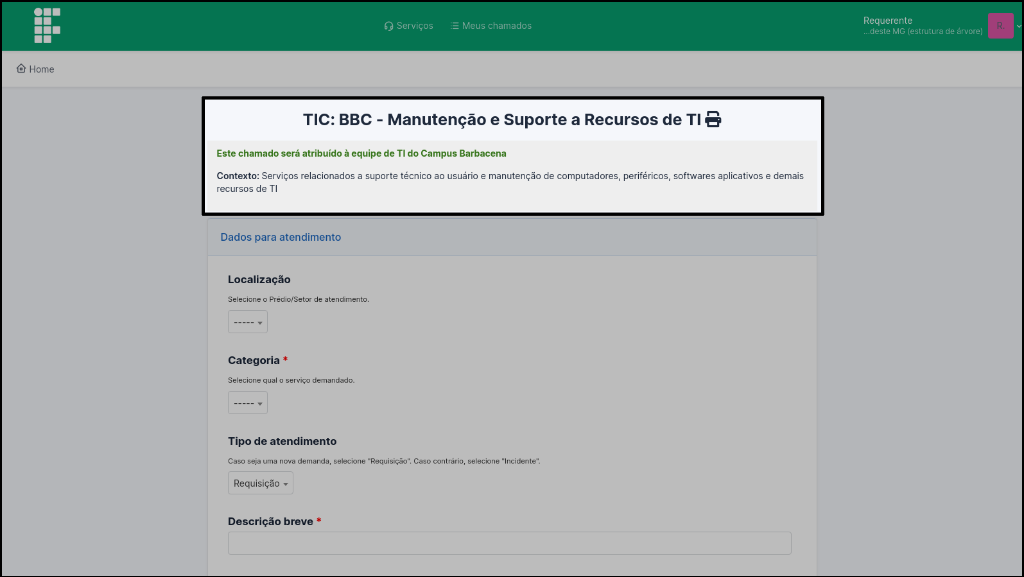Image resolution: width=1024 pixels, height=577 pixels.
Task: Click the house icon in the breadcrumb
Action: (21, 69)
